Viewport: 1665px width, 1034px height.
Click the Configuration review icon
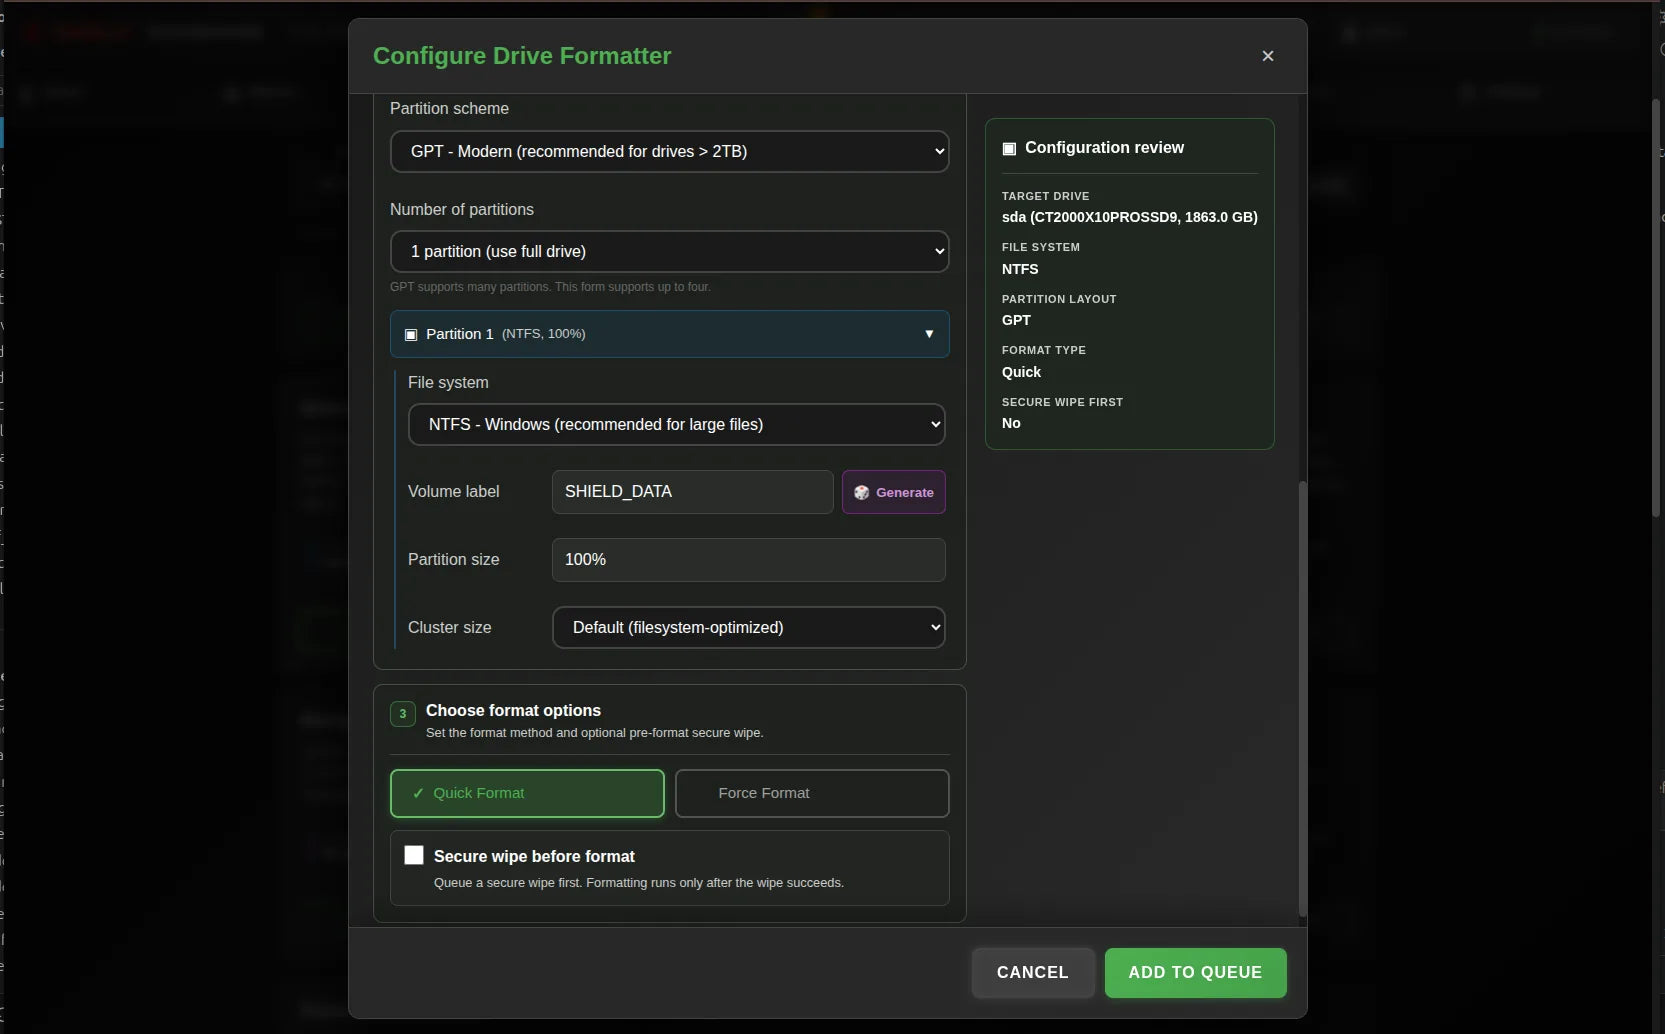click(1009, 148)
